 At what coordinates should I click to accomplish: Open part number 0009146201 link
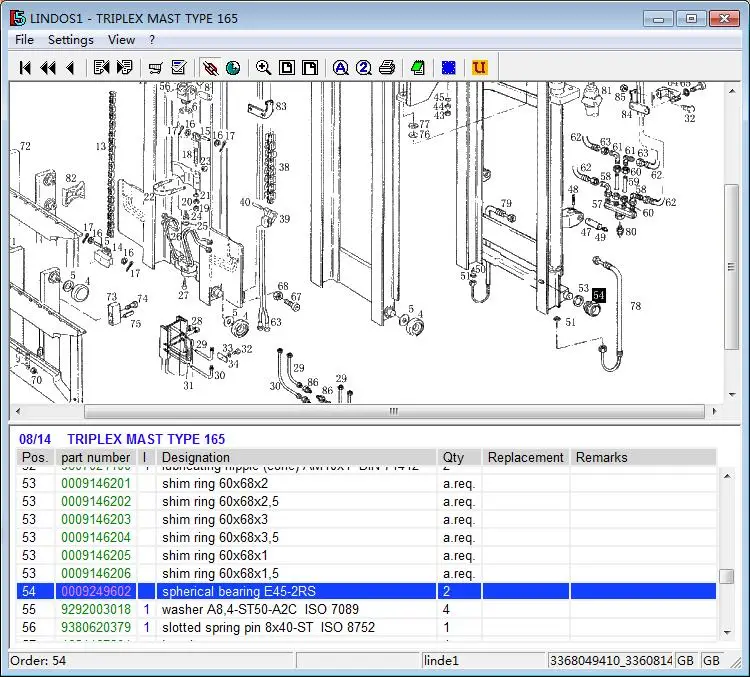coord(96,483)
